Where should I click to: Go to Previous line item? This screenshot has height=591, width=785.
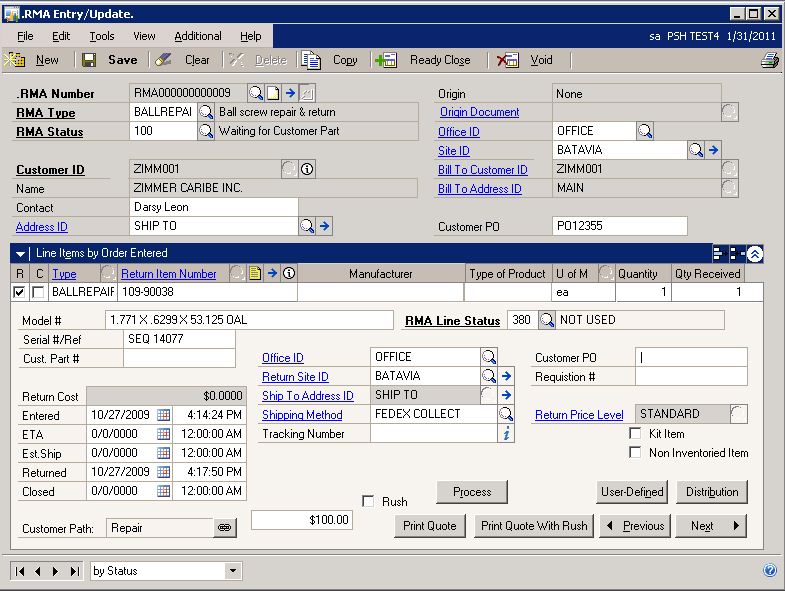(x=635, y=526)
